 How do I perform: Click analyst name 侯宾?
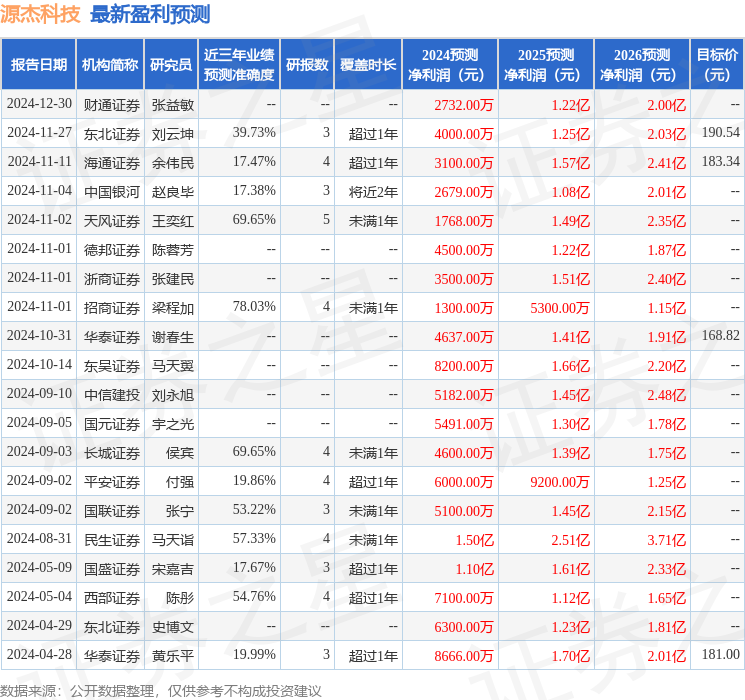coord(180,453)
